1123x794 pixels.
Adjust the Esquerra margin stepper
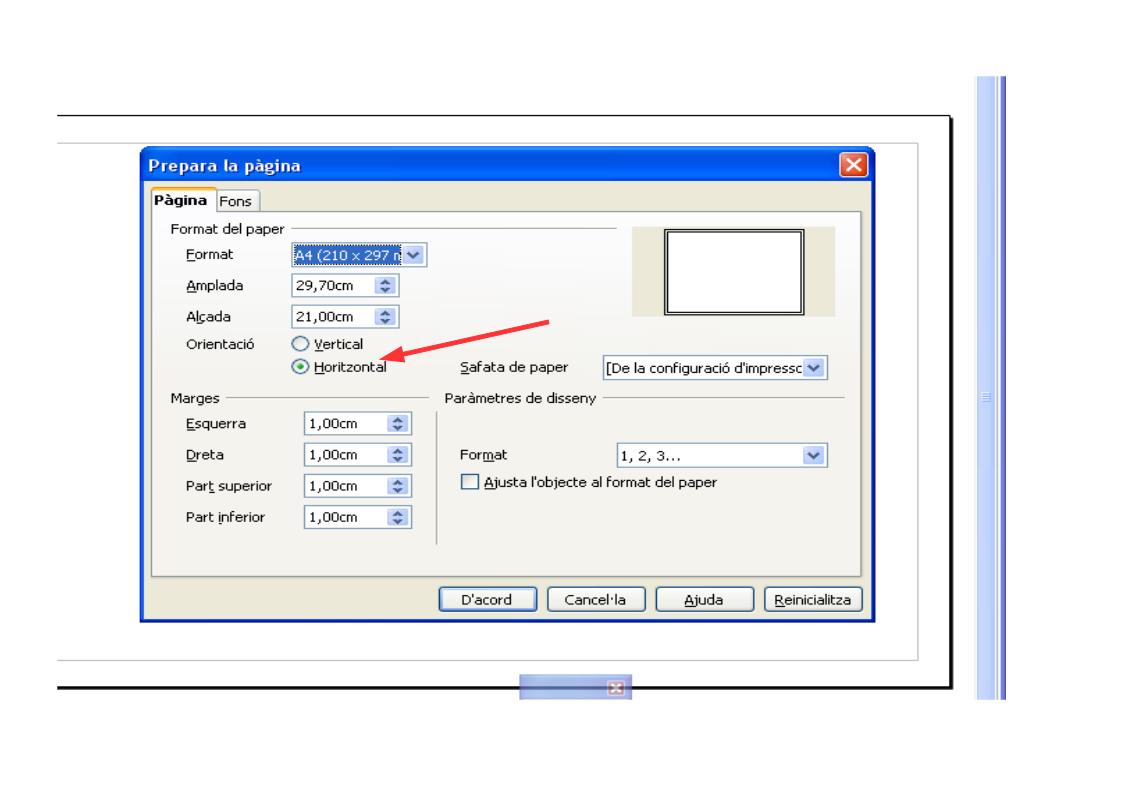[397, 424]
